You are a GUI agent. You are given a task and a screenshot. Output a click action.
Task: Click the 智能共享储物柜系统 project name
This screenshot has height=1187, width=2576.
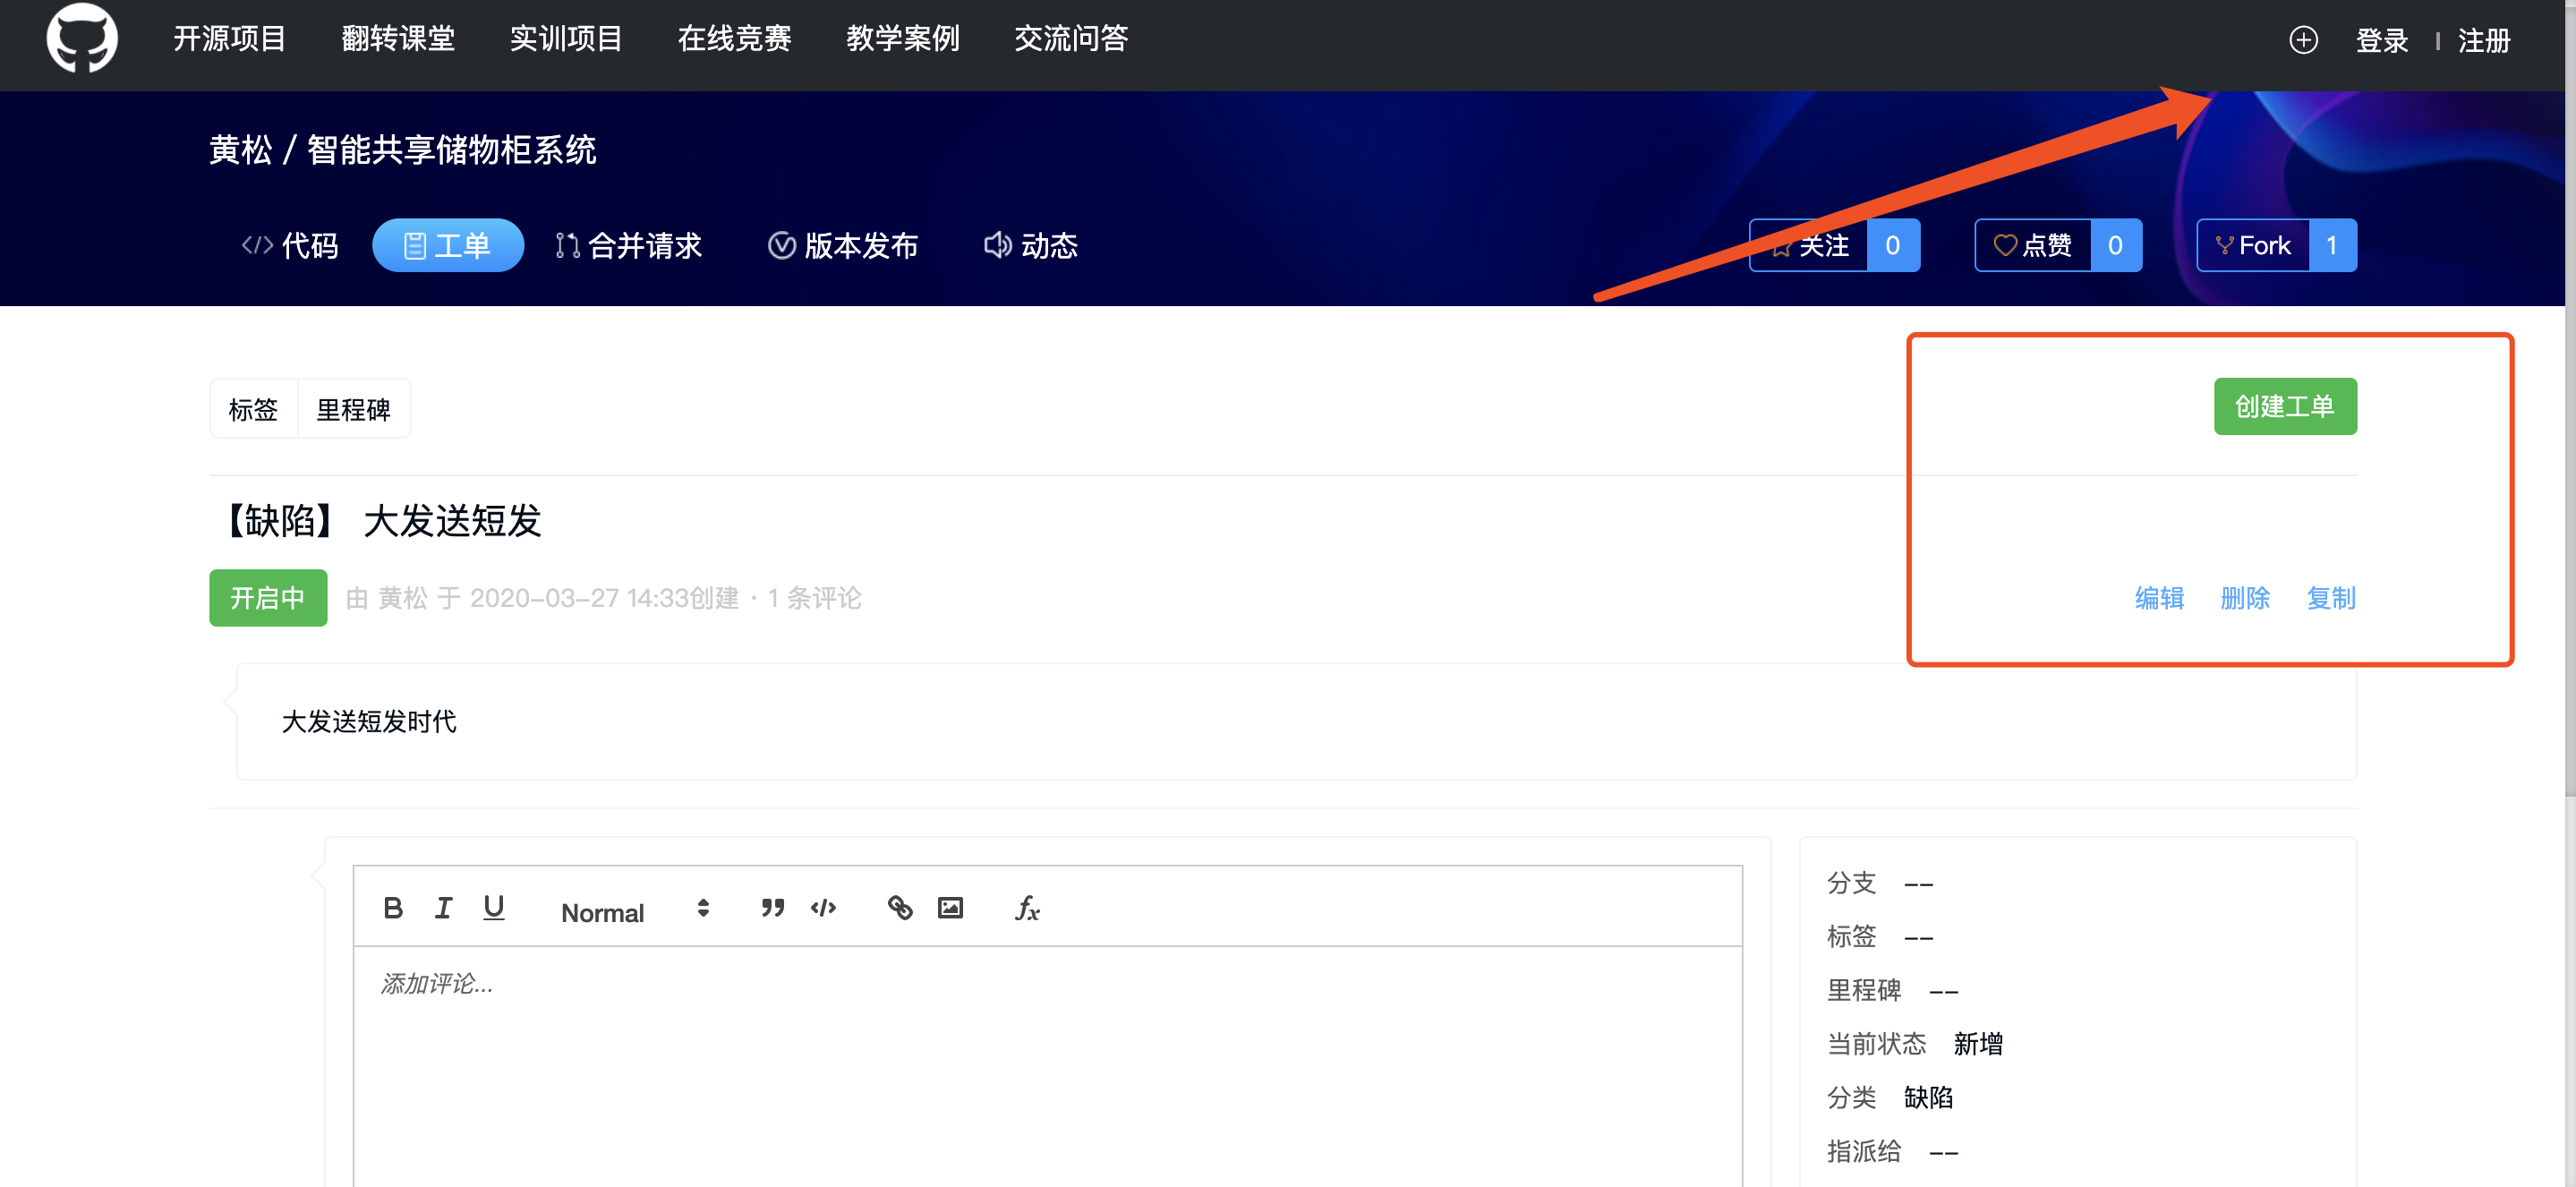(x=451, y=150)
